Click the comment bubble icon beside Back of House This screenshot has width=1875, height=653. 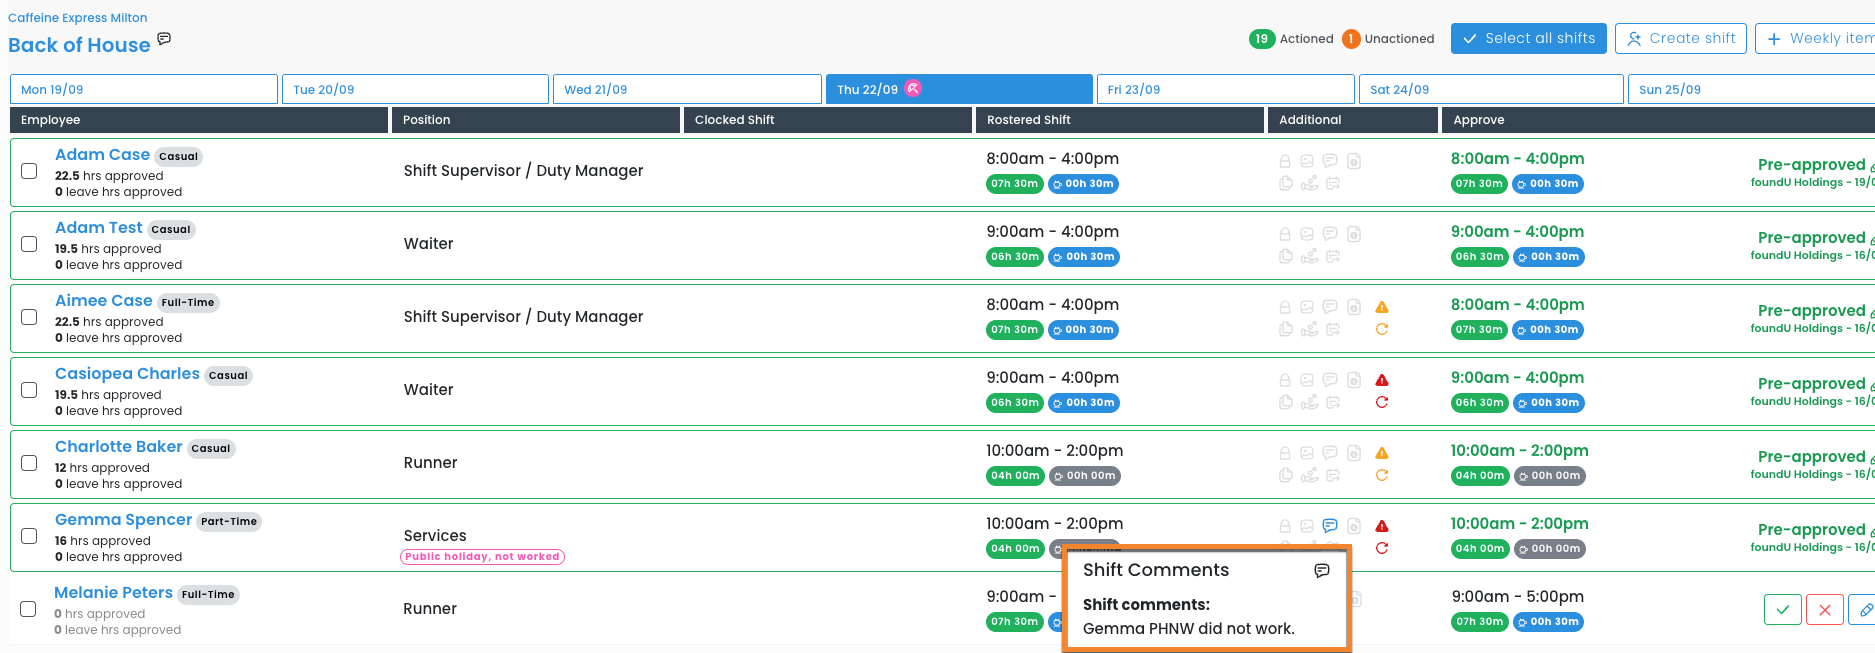[x=164, y=39]
